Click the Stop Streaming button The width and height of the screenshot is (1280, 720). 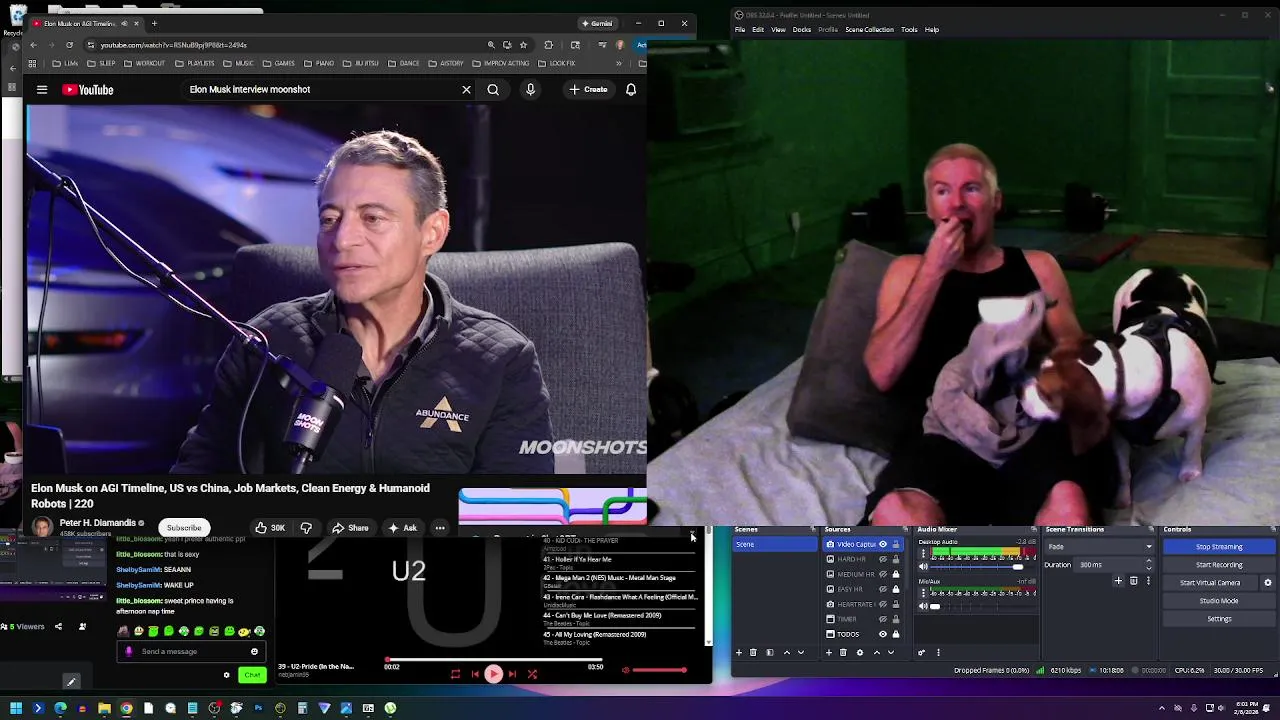(x=1219, y=547)
